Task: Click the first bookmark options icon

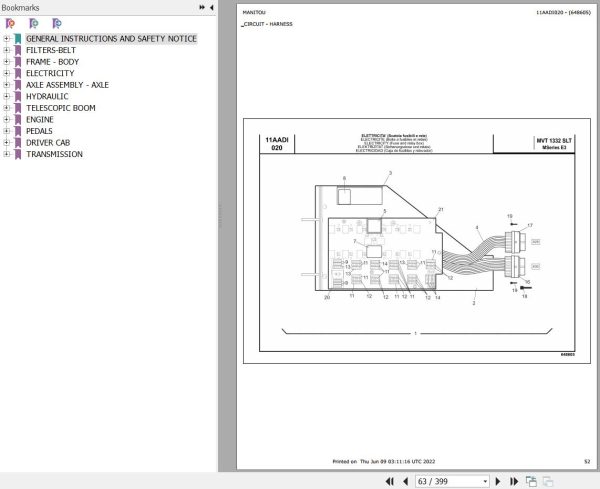Action: [10, 23]
